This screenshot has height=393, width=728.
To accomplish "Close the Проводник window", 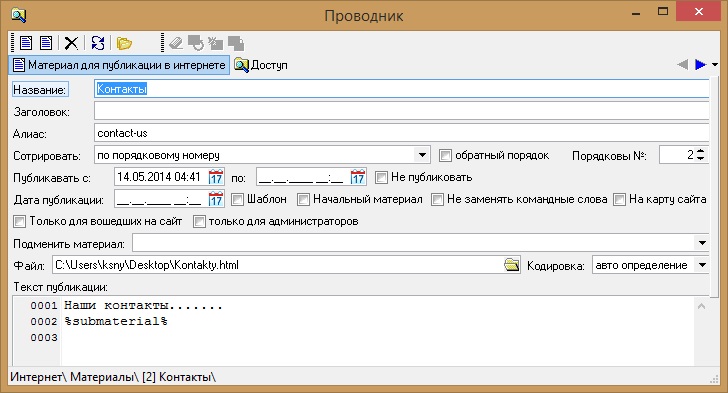I will click(698, 12).
